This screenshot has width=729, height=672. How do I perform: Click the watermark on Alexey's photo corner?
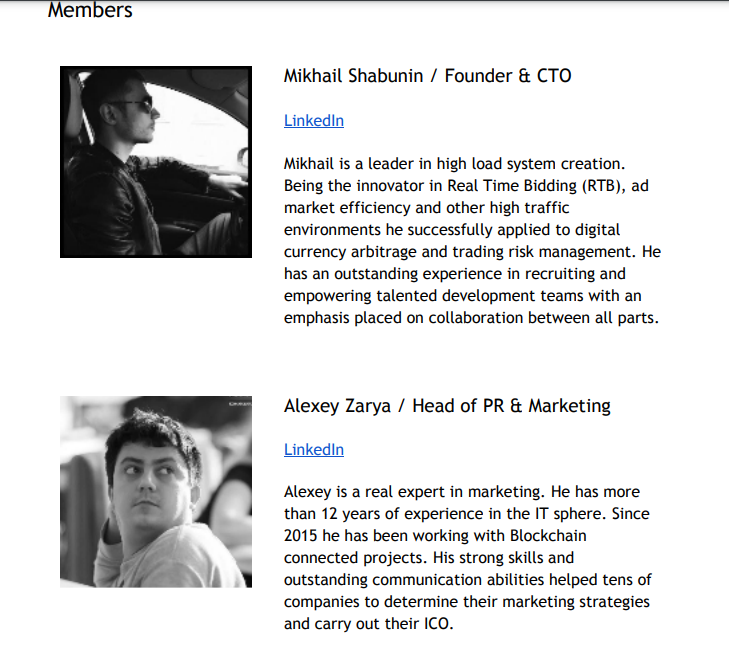pos(240,403)
